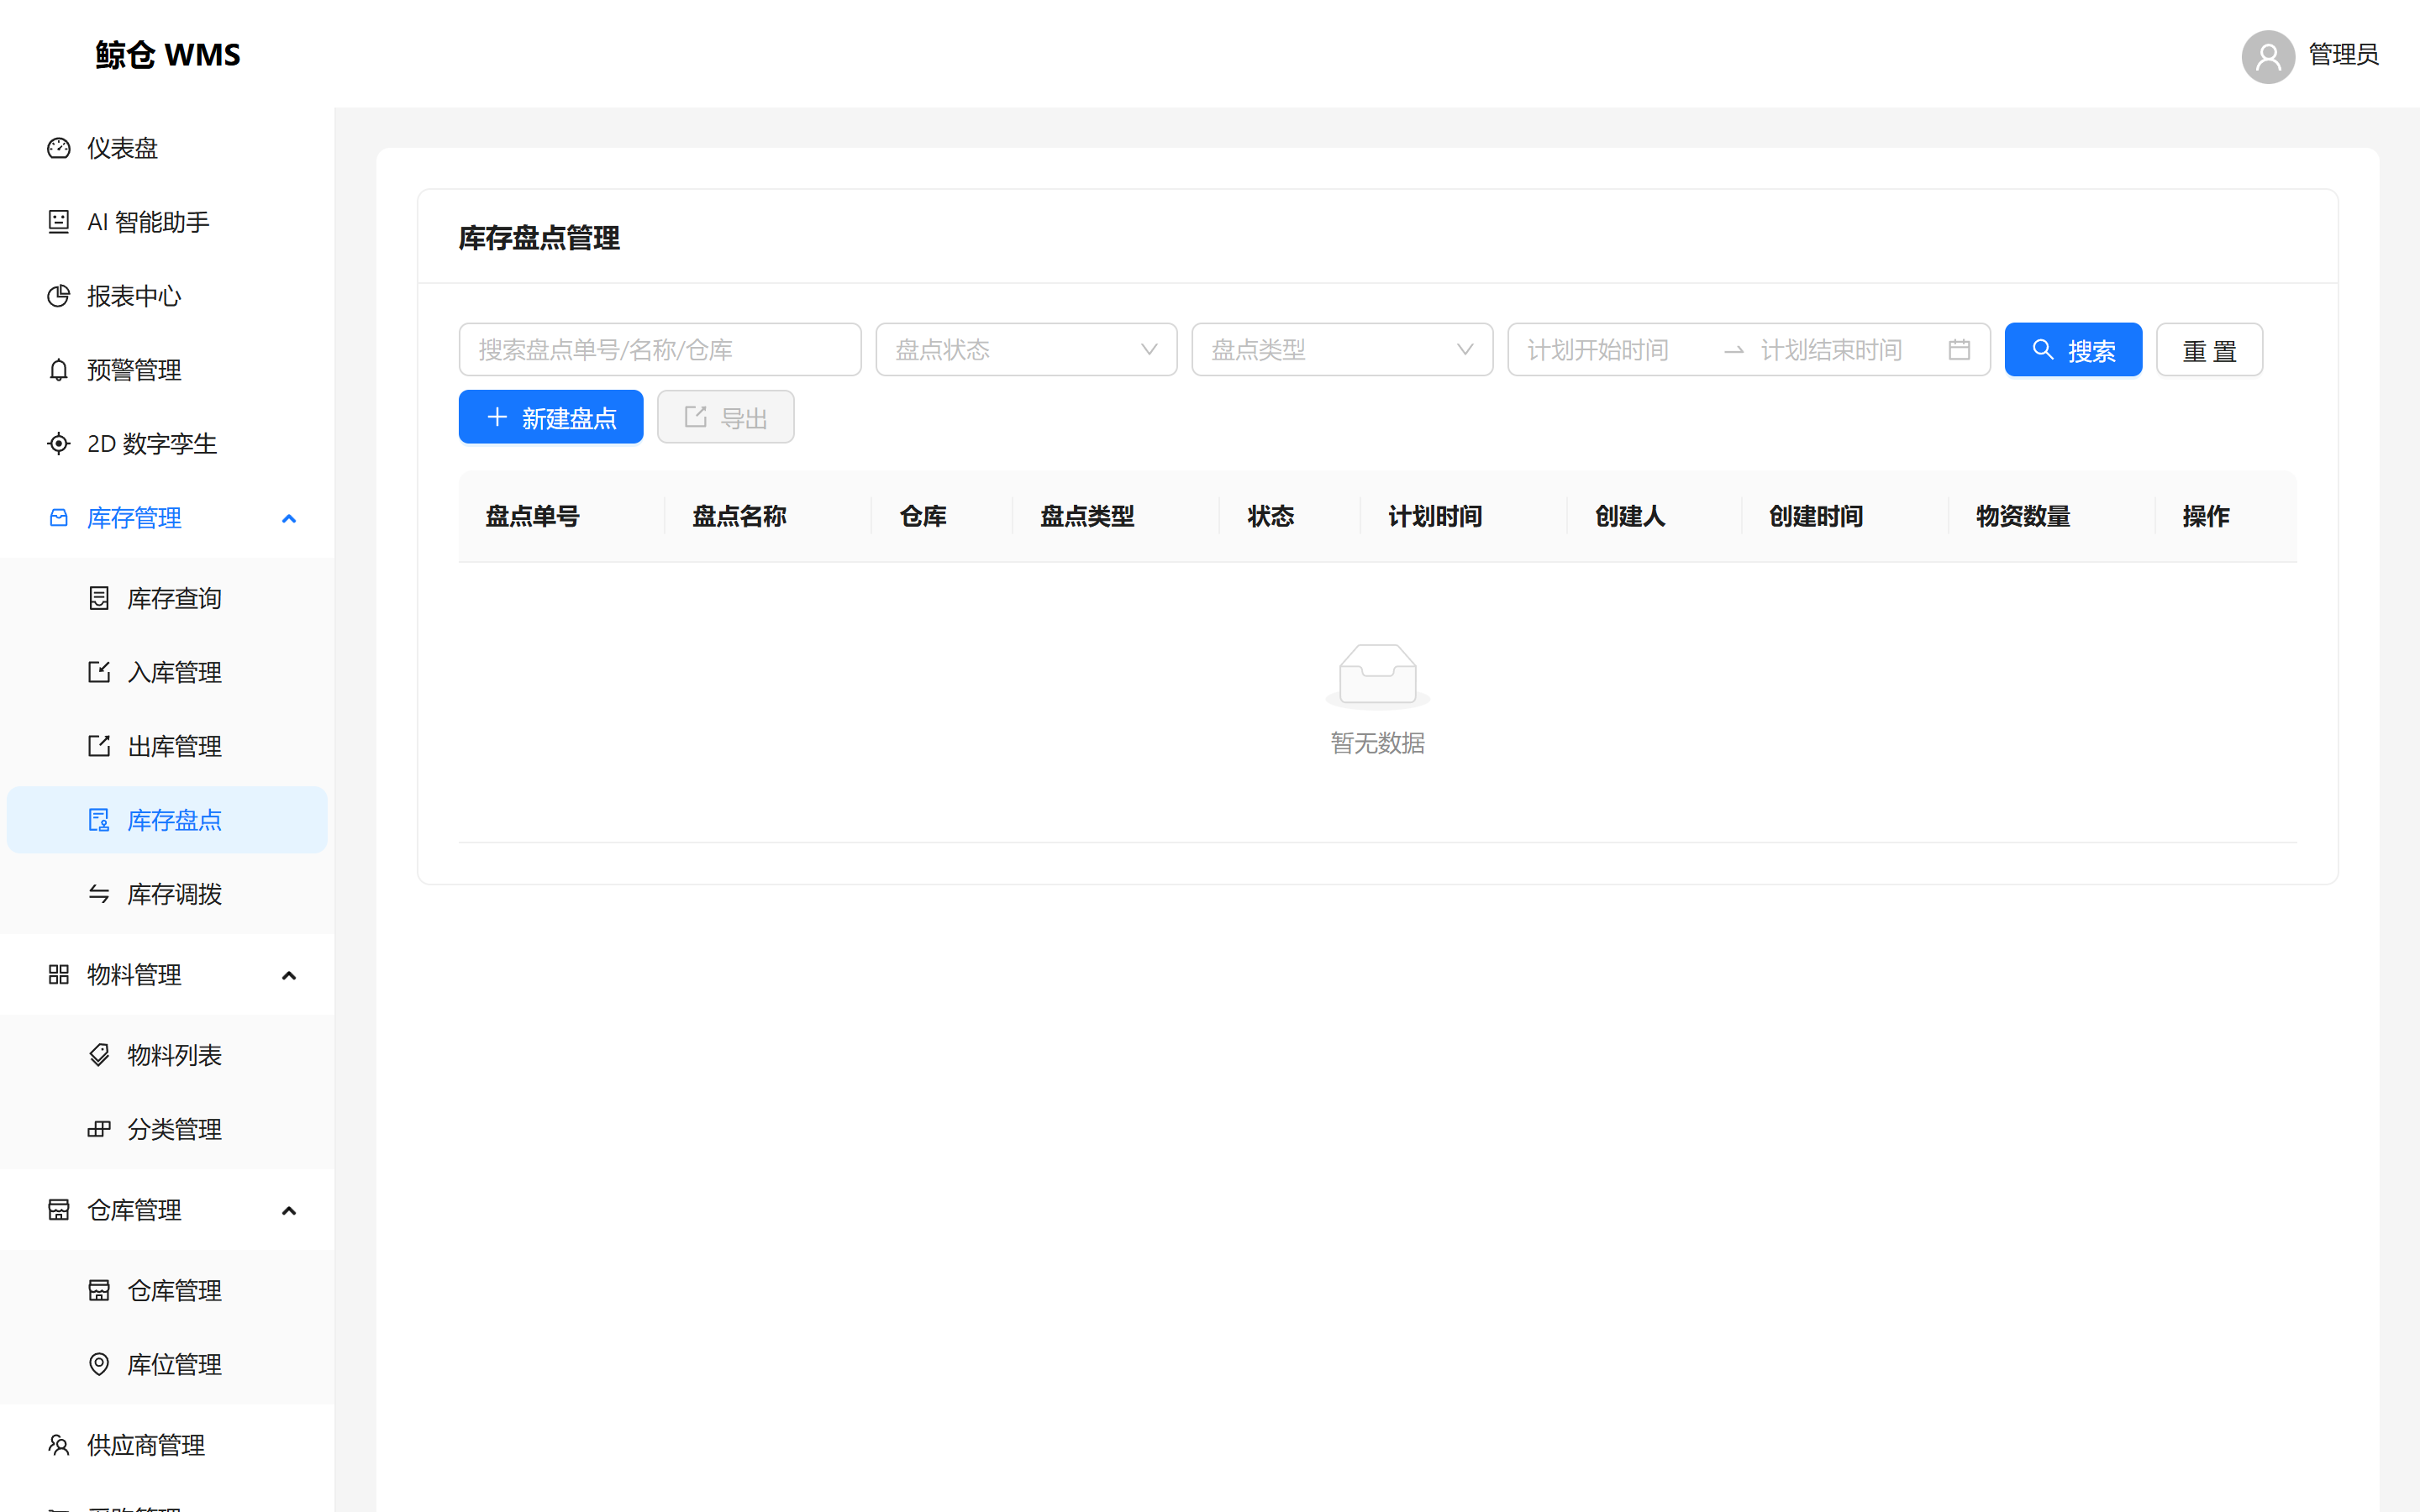2420x1512 pixels.
Task: Click the import icon beside 入库管理
Action: [x=99, y=672]
